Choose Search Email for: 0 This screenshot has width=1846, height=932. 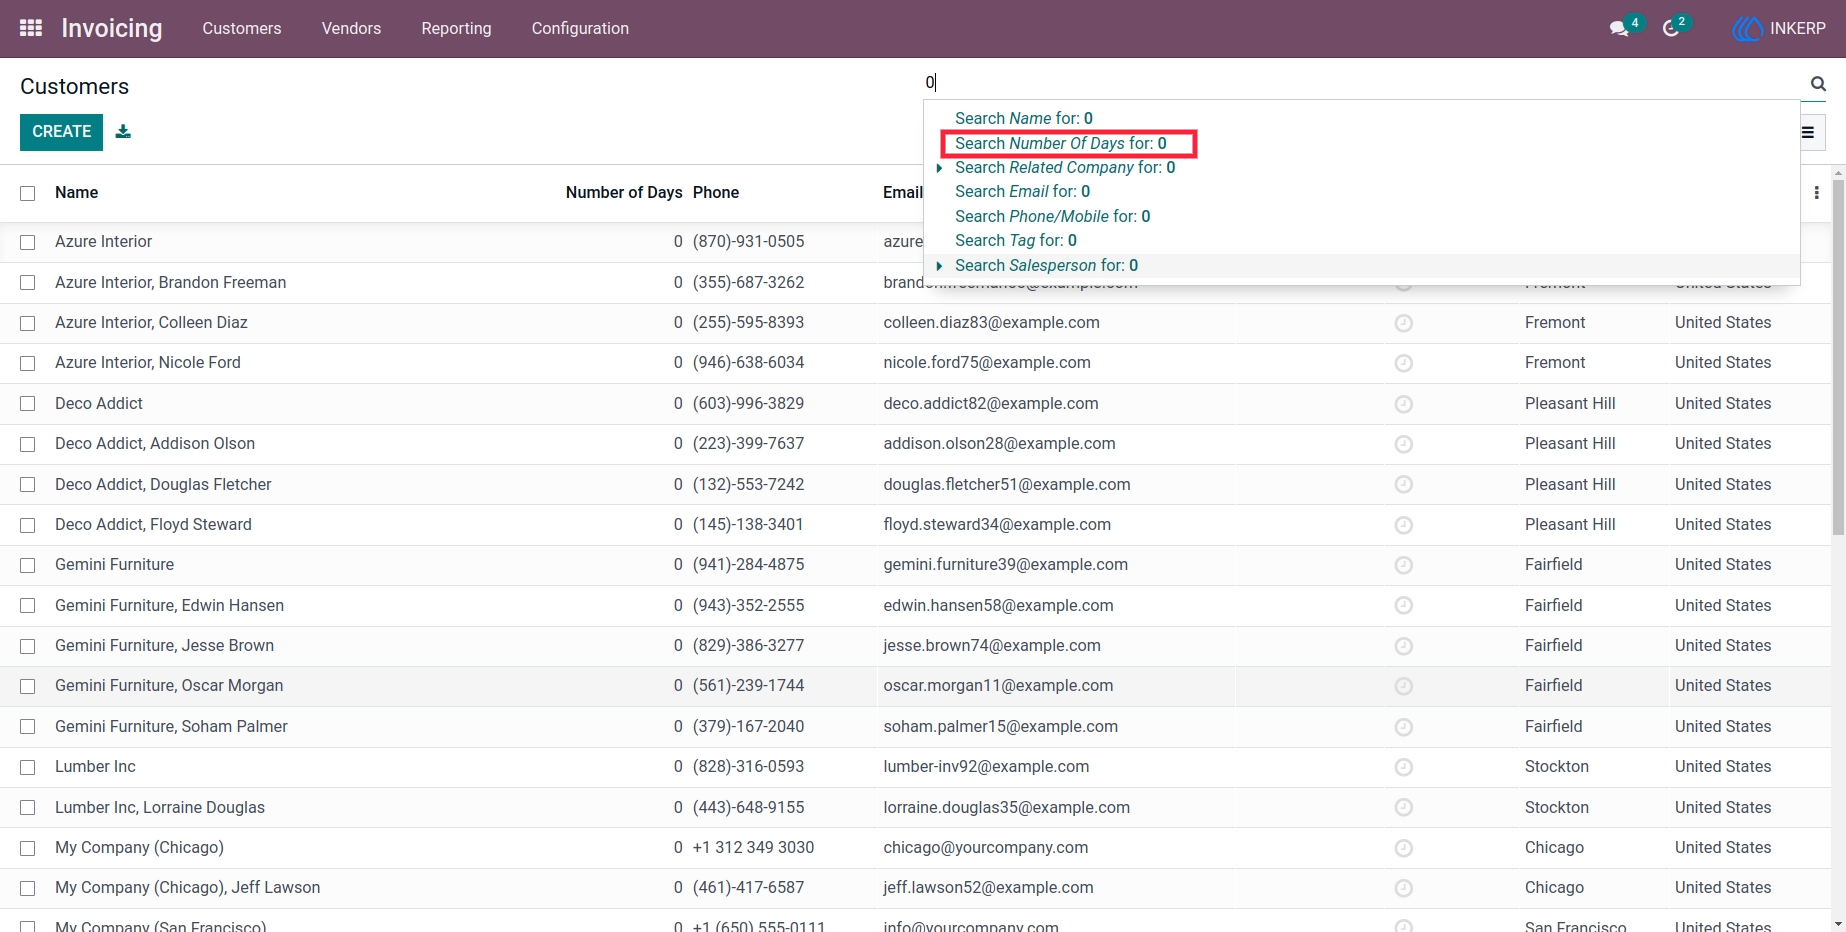click(x=1022, y=192)
